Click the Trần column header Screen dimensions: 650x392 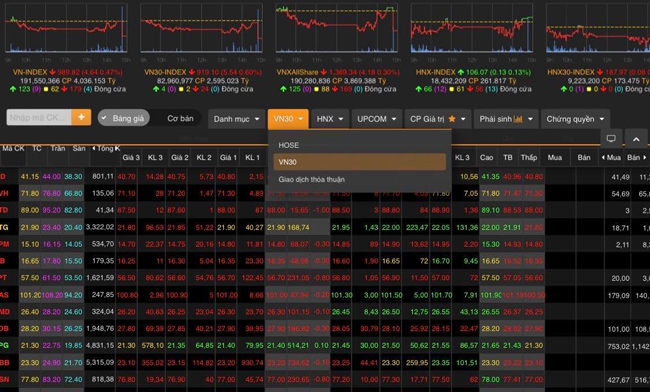pos(58,148)
